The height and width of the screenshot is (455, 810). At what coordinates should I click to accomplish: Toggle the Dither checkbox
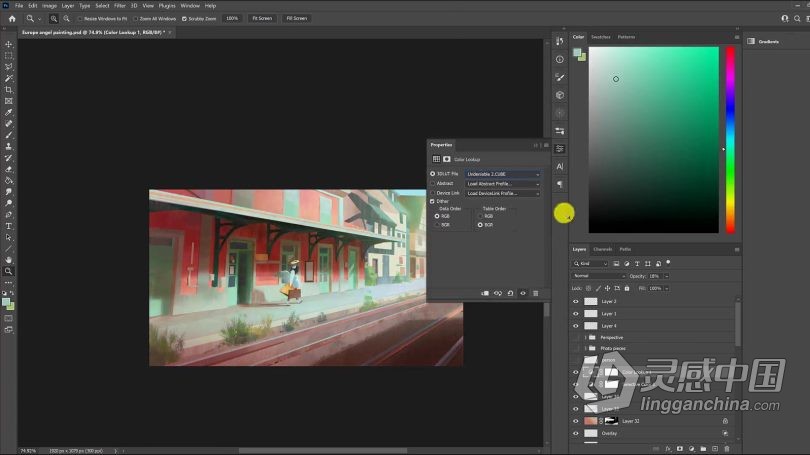tap(432, 201)
